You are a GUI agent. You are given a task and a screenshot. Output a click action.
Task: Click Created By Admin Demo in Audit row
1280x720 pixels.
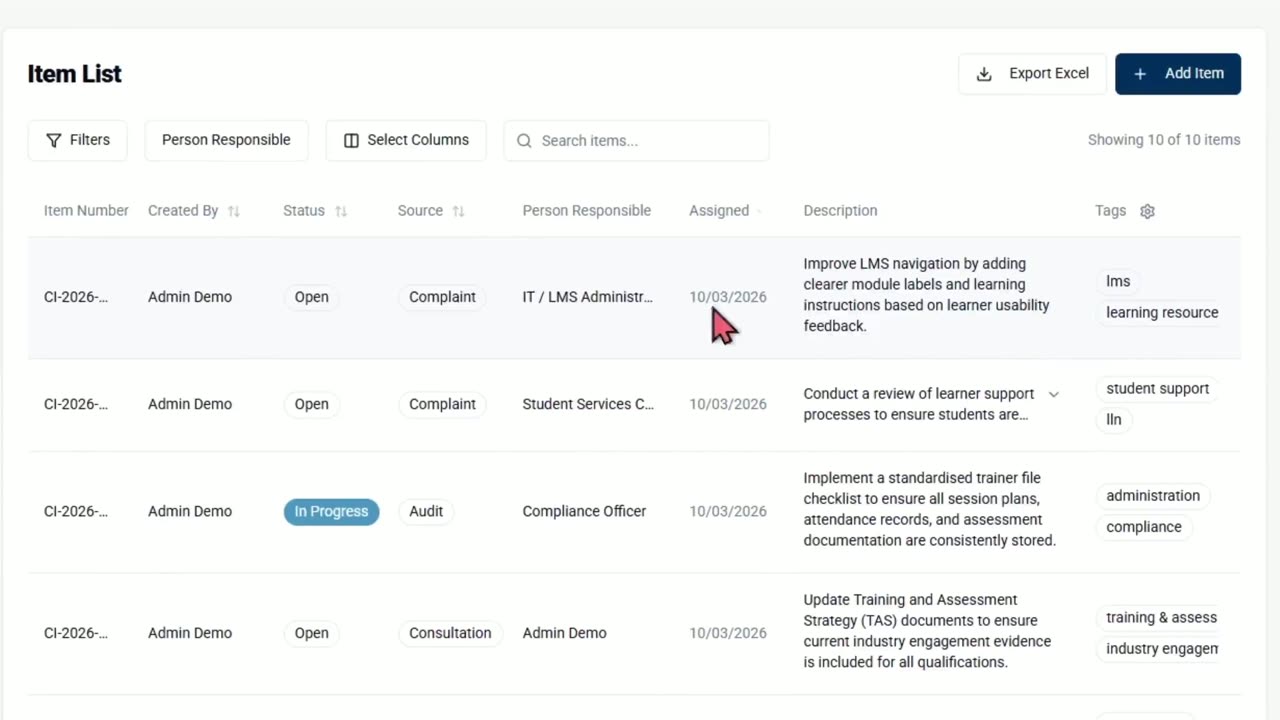[x=190, y=511]
